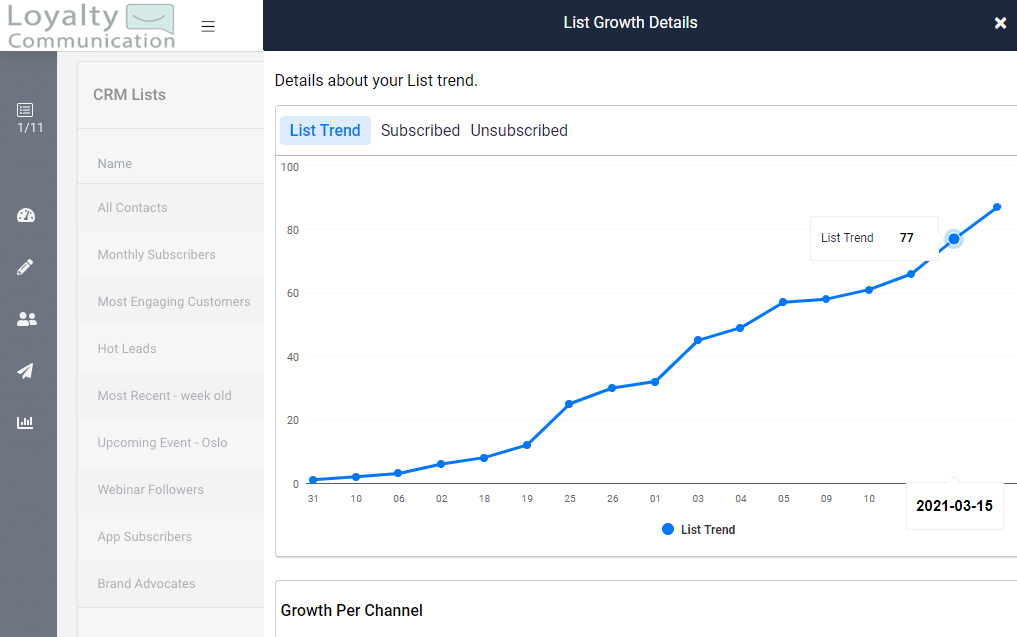
Task: Switch to the Subscribed tab
Action: (420, 130)
